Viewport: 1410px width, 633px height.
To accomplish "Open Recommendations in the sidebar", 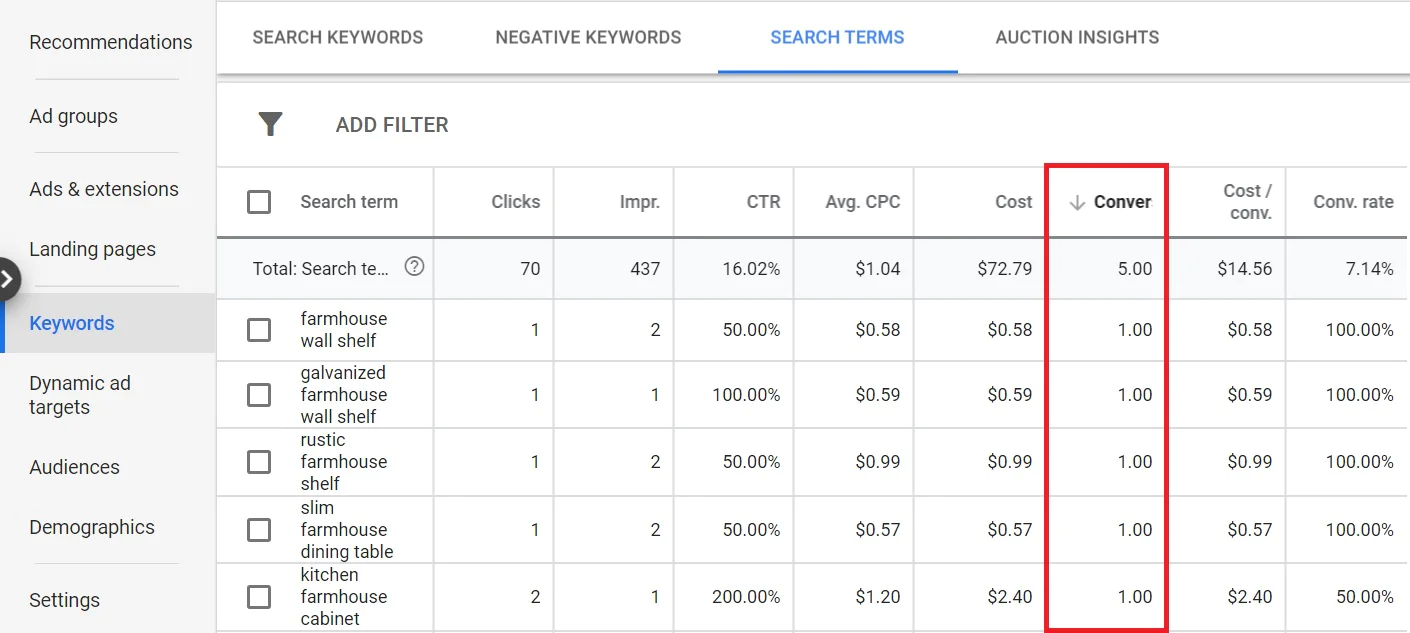I will [x=111, y=42].
